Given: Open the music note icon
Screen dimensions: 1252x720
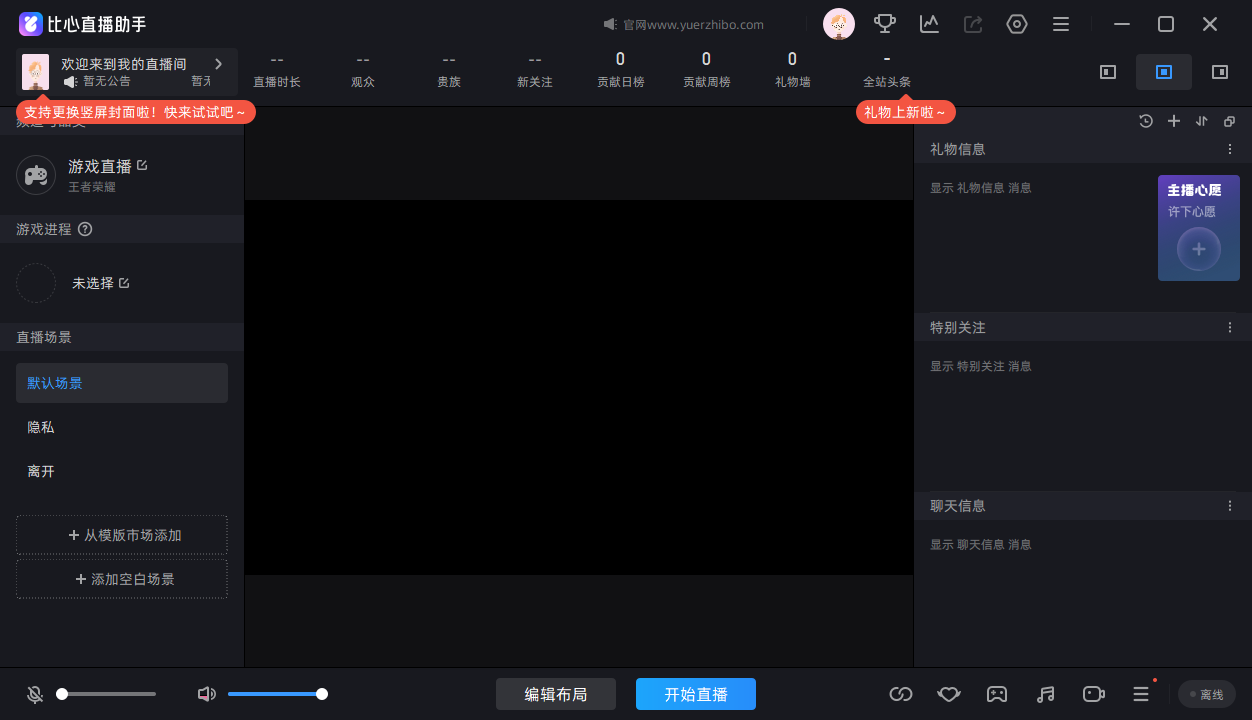Looking at the screenshot, I should tap(1045, 694).
